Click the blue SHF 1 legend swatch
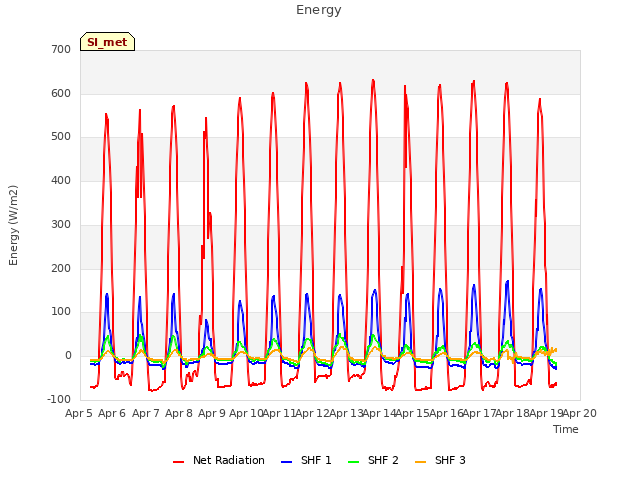The width and height of the screenshot is (640, 480). [x=287, y=462]
